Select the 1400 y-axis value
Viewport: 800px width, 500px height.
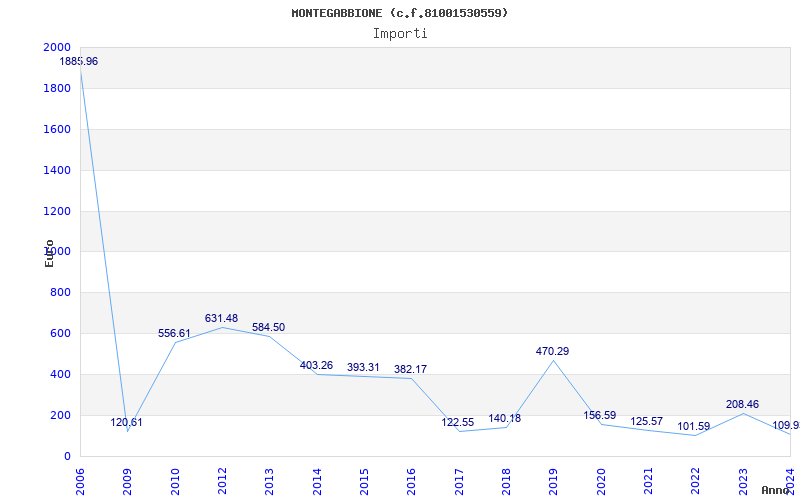pyautogui.click(x=57, y=170)
